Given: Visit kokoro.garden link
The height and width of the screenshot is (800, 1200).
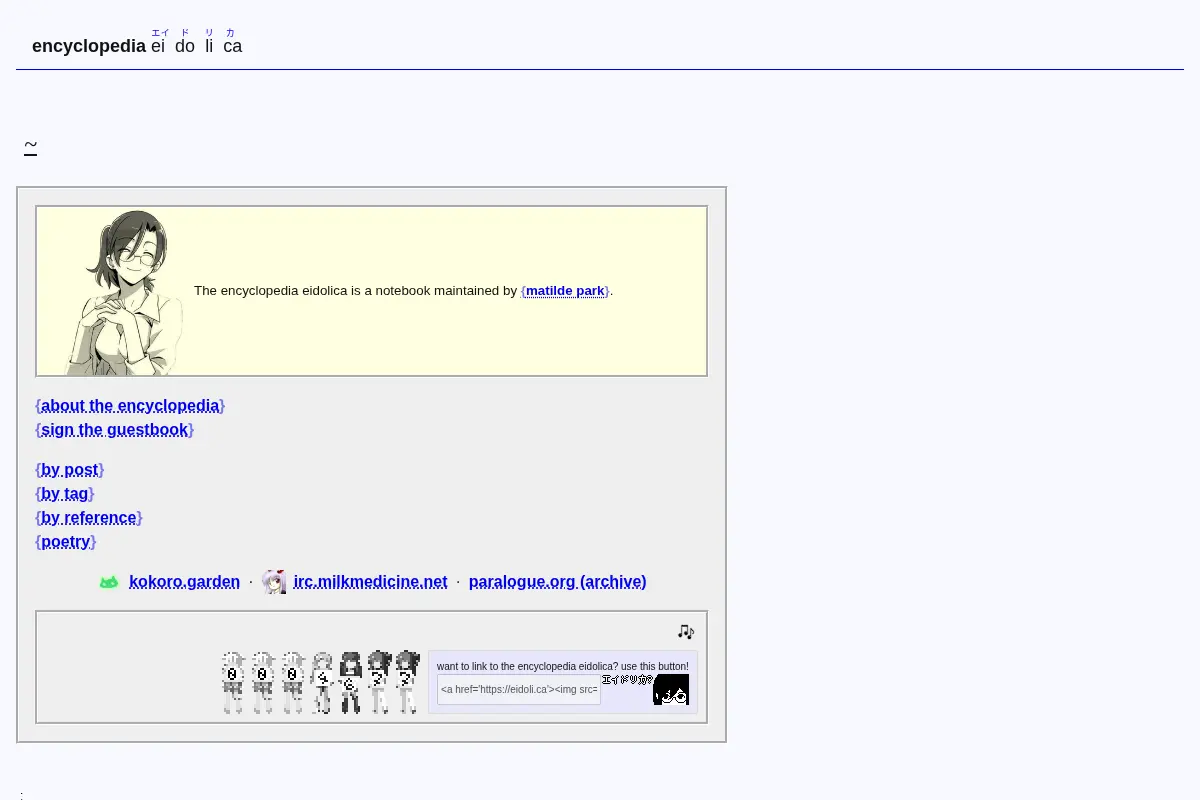Looking at the screenshot, I should [x=184, y=582].
